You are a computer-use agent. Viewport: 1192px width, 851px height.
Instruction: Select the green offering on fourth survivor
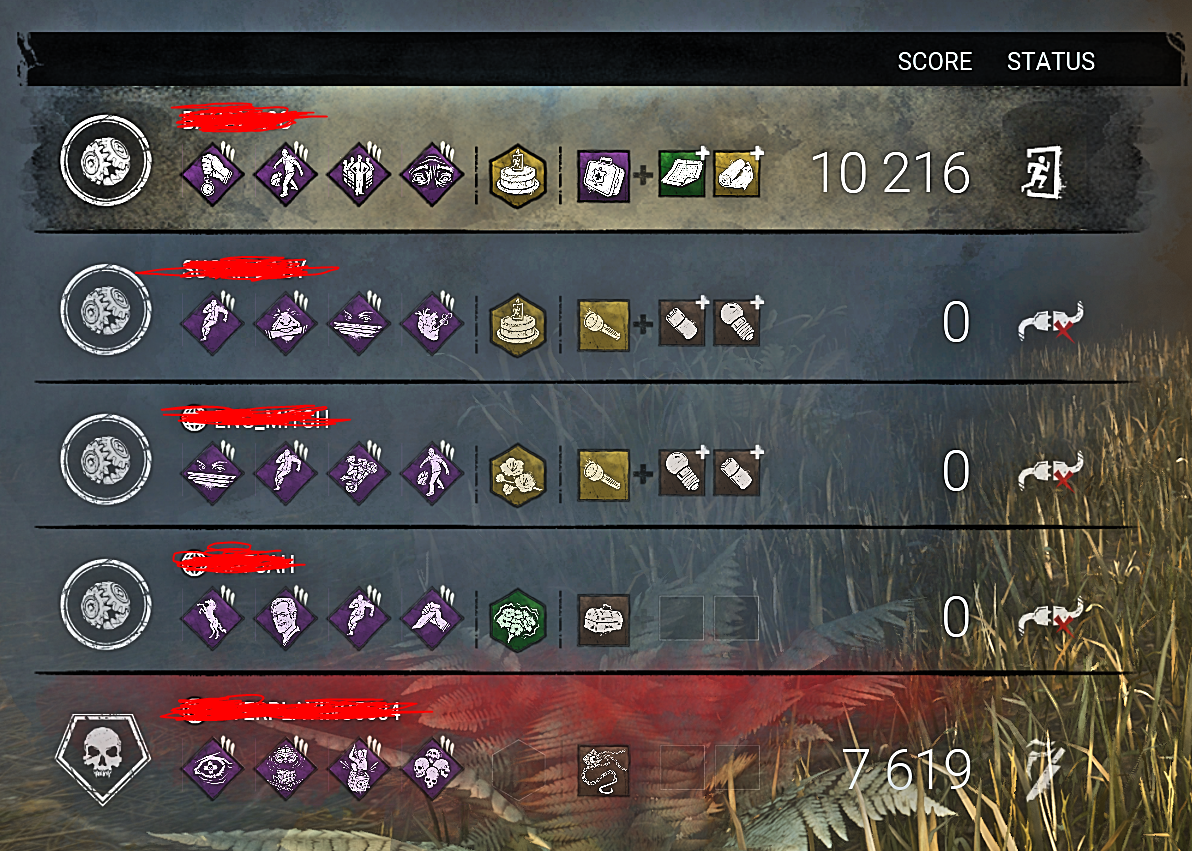[x=518, y=620]
